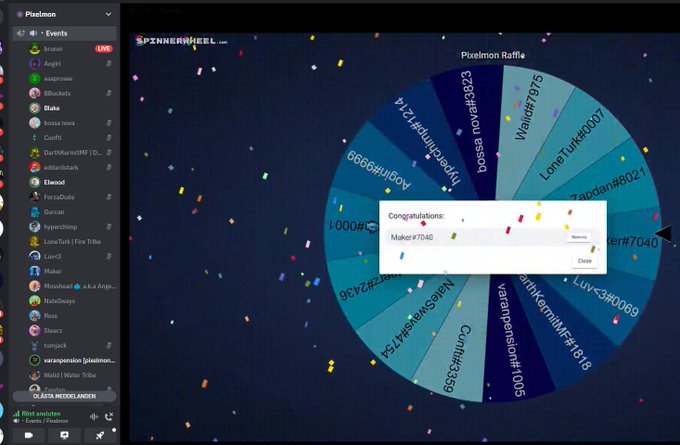Click the Aogiri#9999 wheel slice
This screenshot has width=680, height=445.
[x=379, y=170]
